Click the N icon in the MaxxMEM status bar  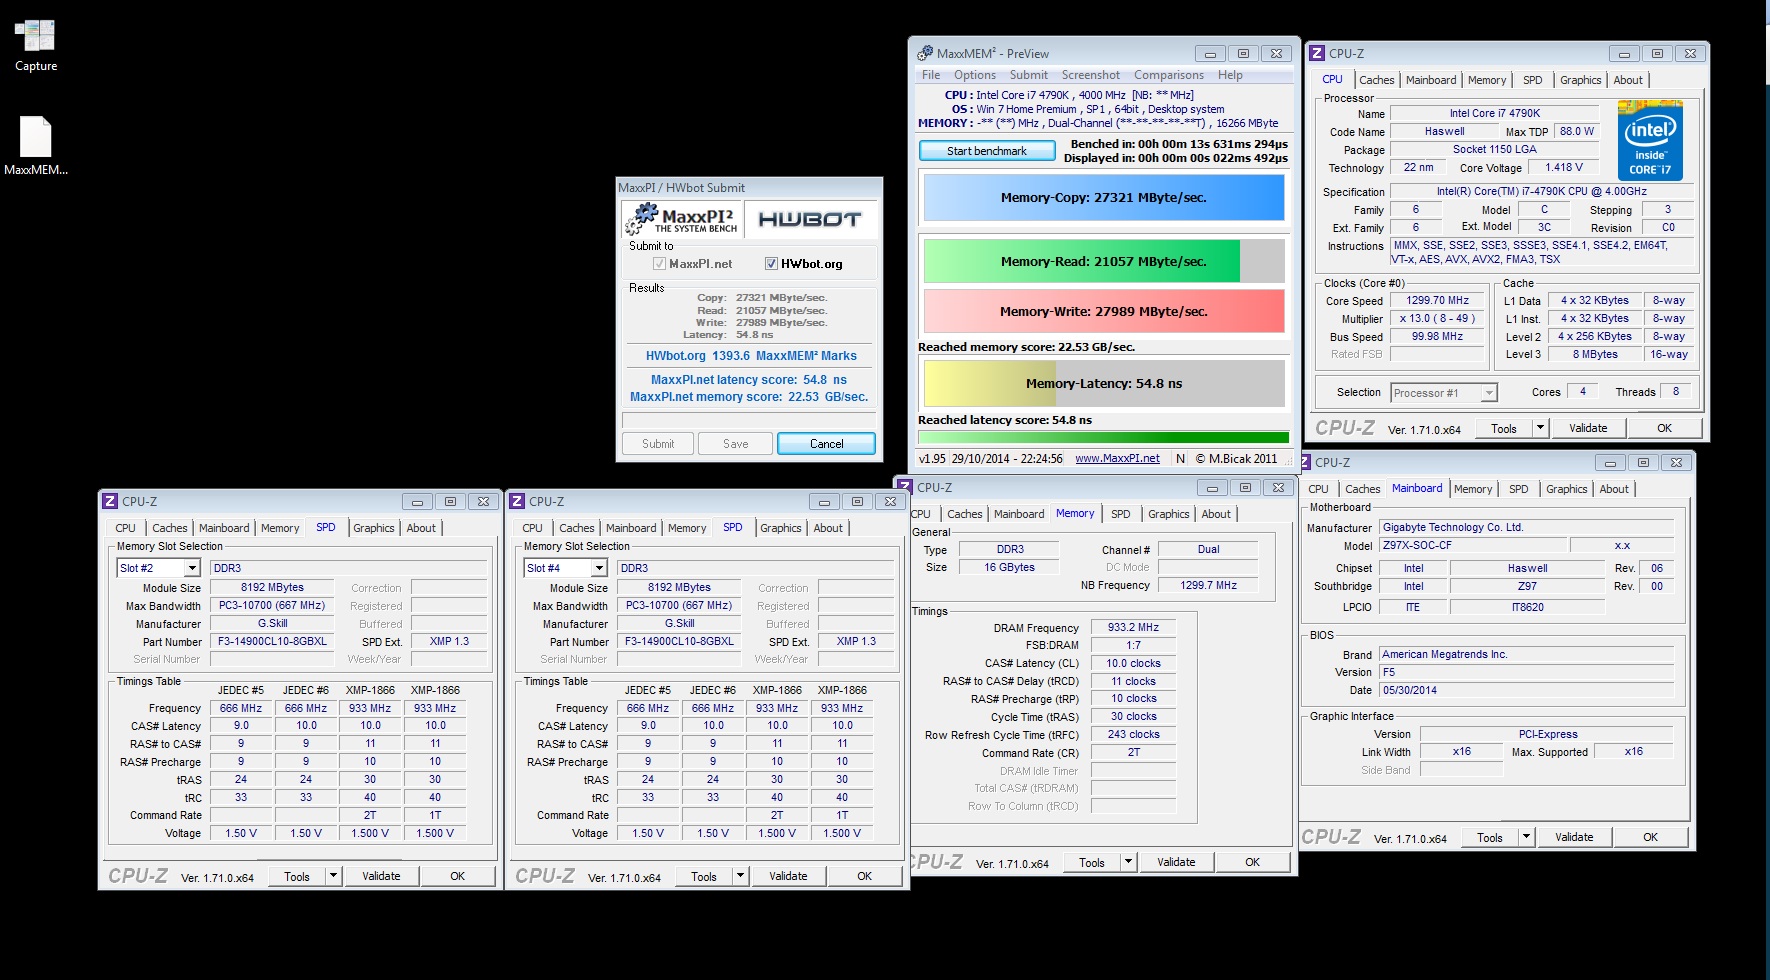point(1181,459)
